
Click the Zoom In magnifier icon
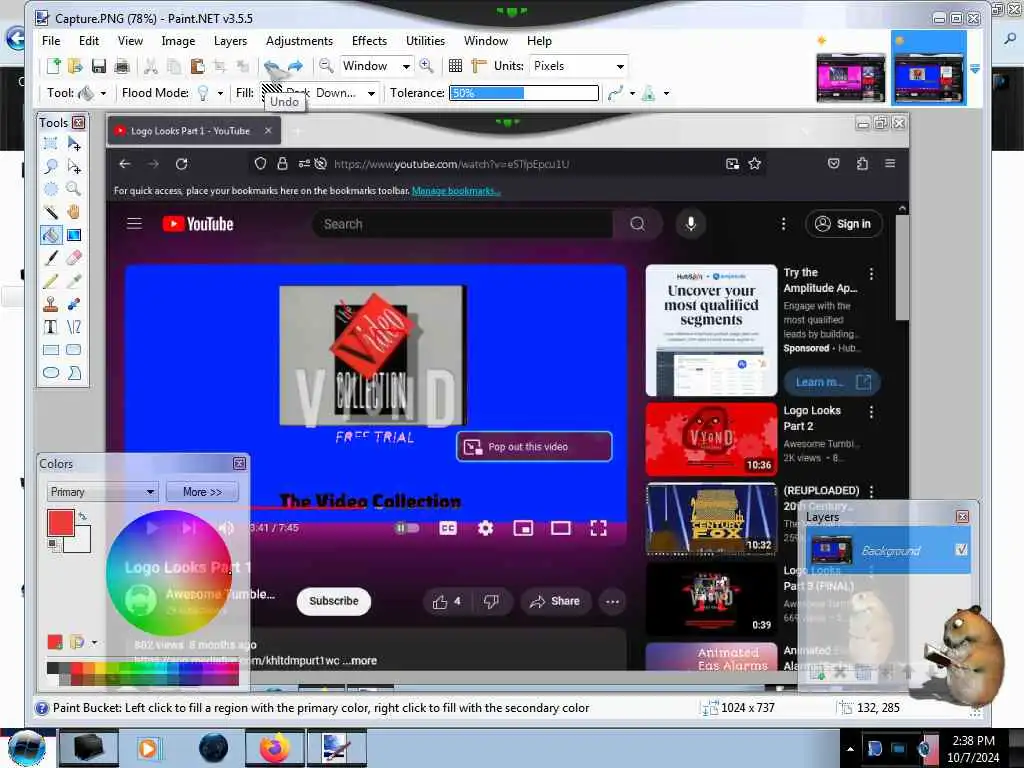click(x=426, y=66)
